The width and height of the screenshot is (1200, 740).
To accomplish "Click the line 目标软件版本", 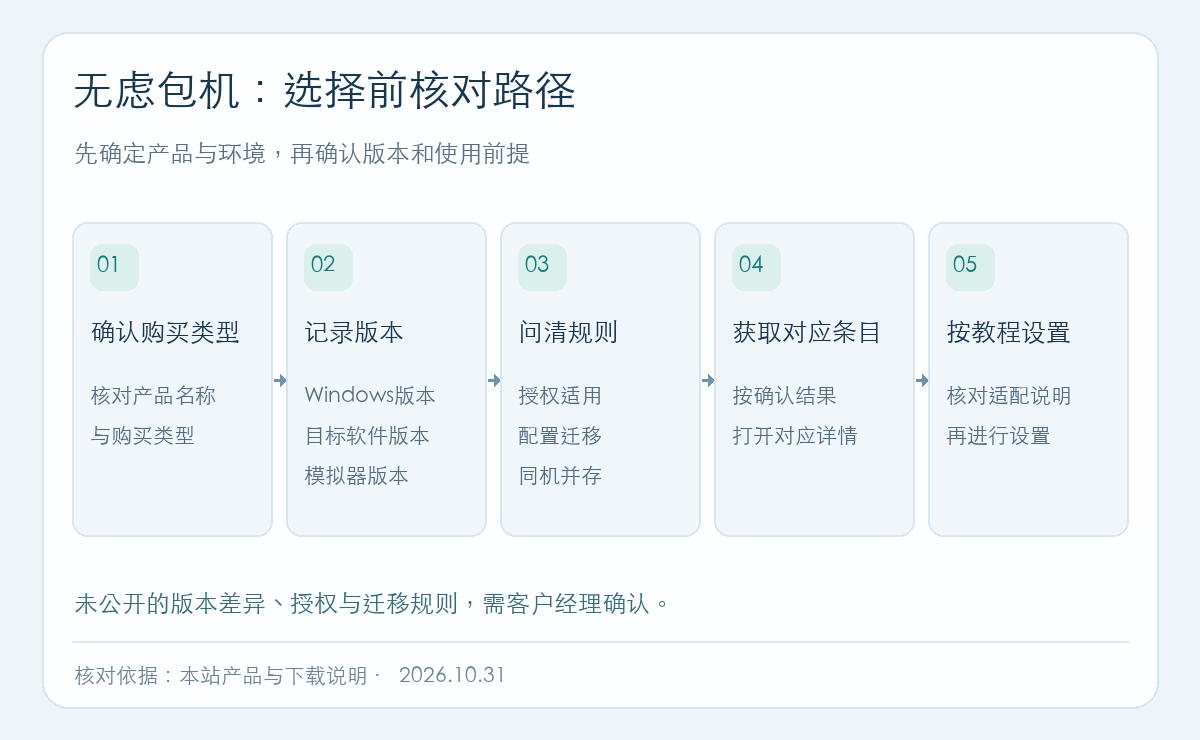I will [367, 435].
